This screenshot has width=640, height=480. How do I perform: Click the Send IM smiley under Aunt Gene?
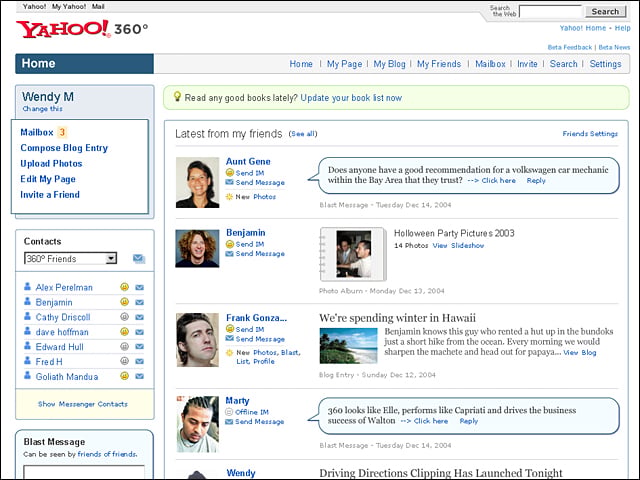click(230, 173)
